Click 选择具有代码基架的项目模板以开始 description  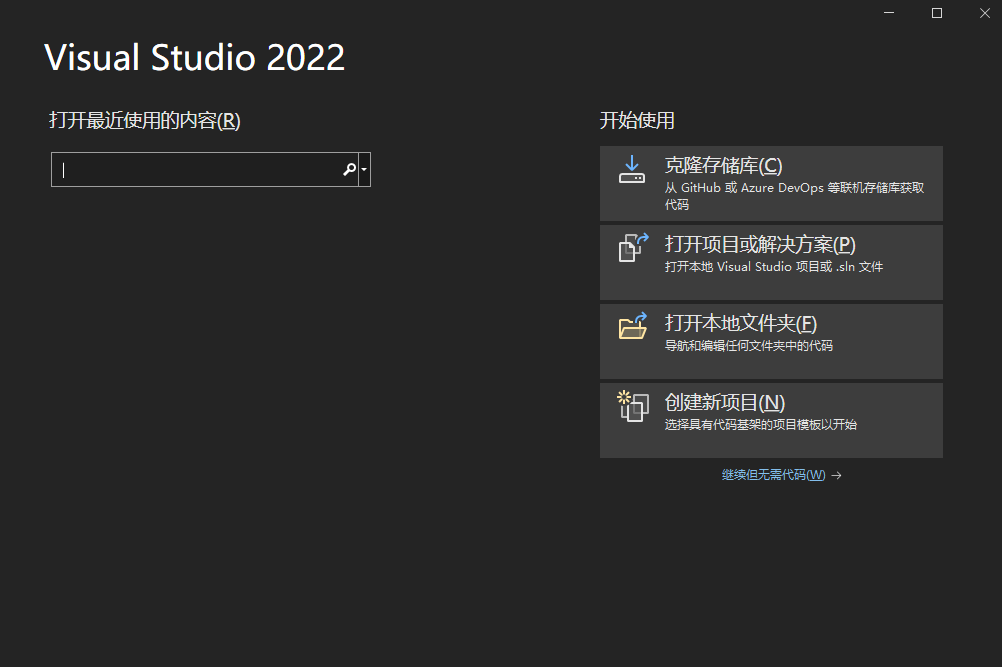[760, 425]
